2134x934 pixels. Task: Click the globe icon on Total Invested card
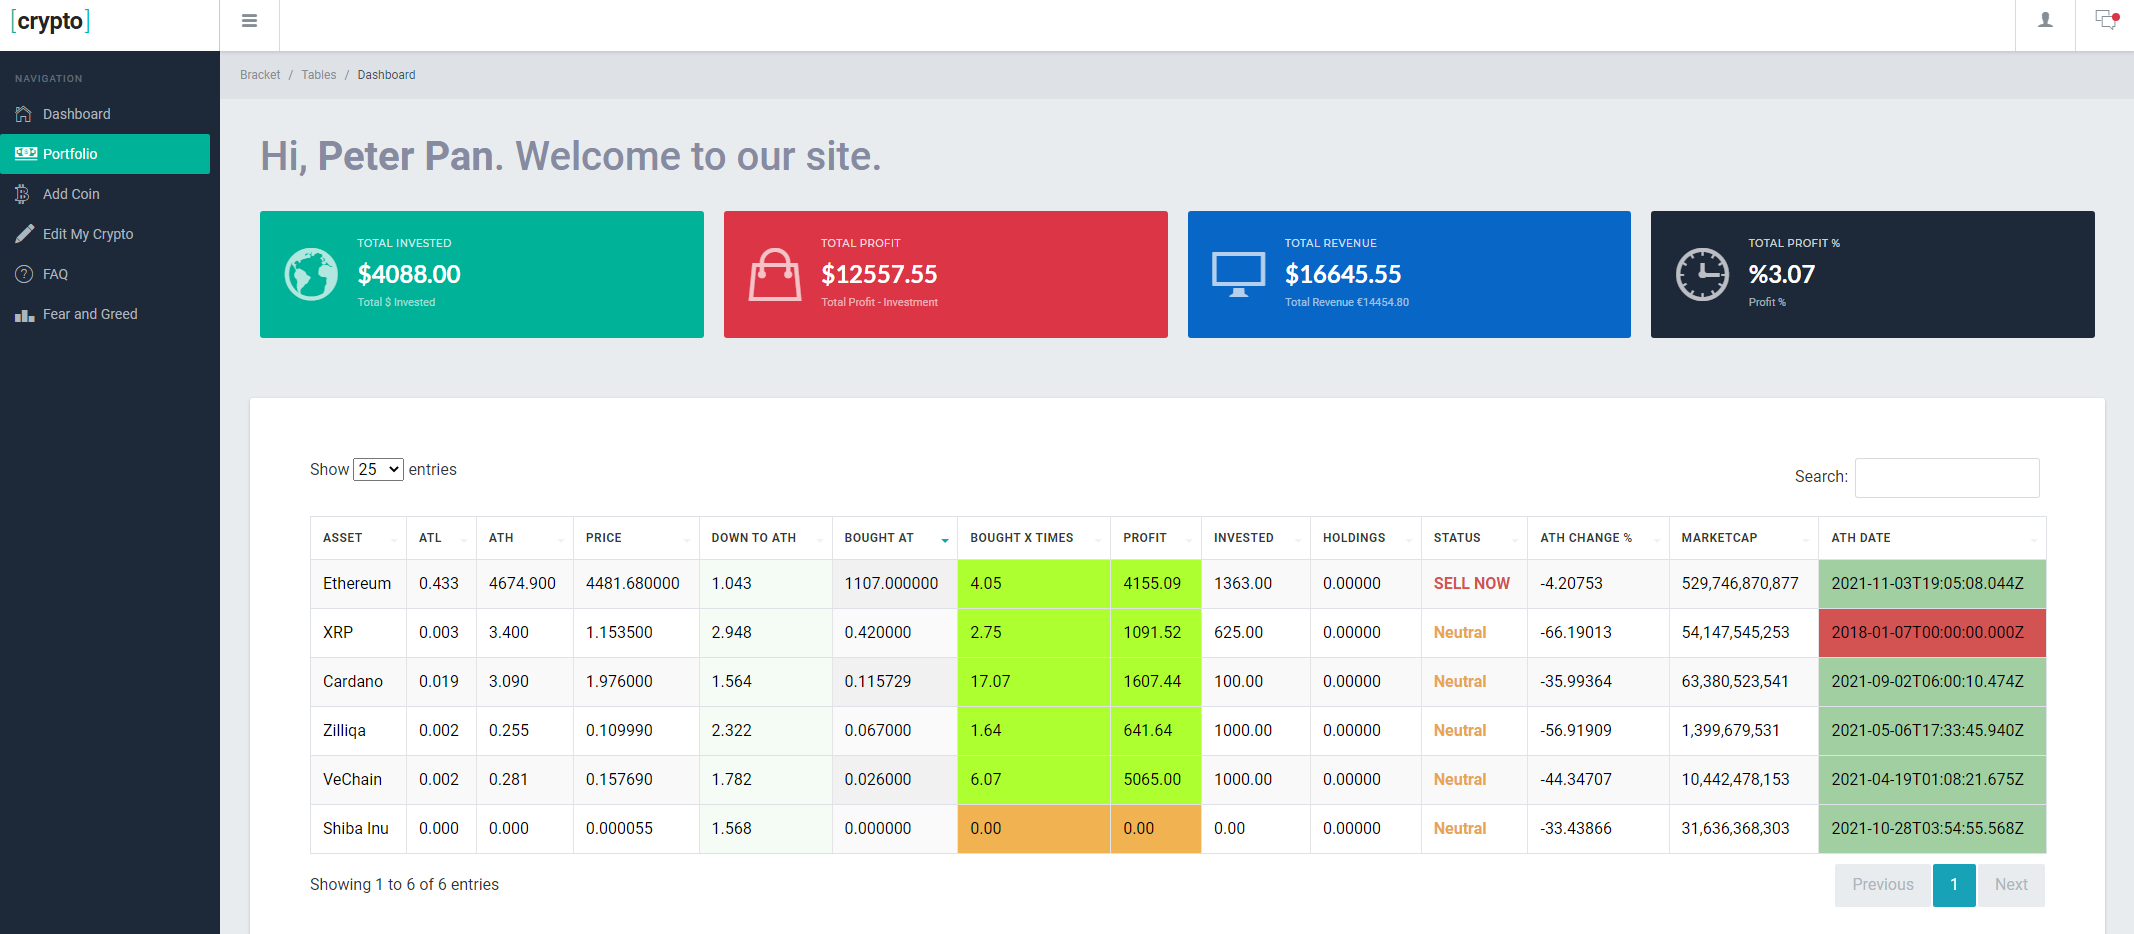[x=311, y=274]
